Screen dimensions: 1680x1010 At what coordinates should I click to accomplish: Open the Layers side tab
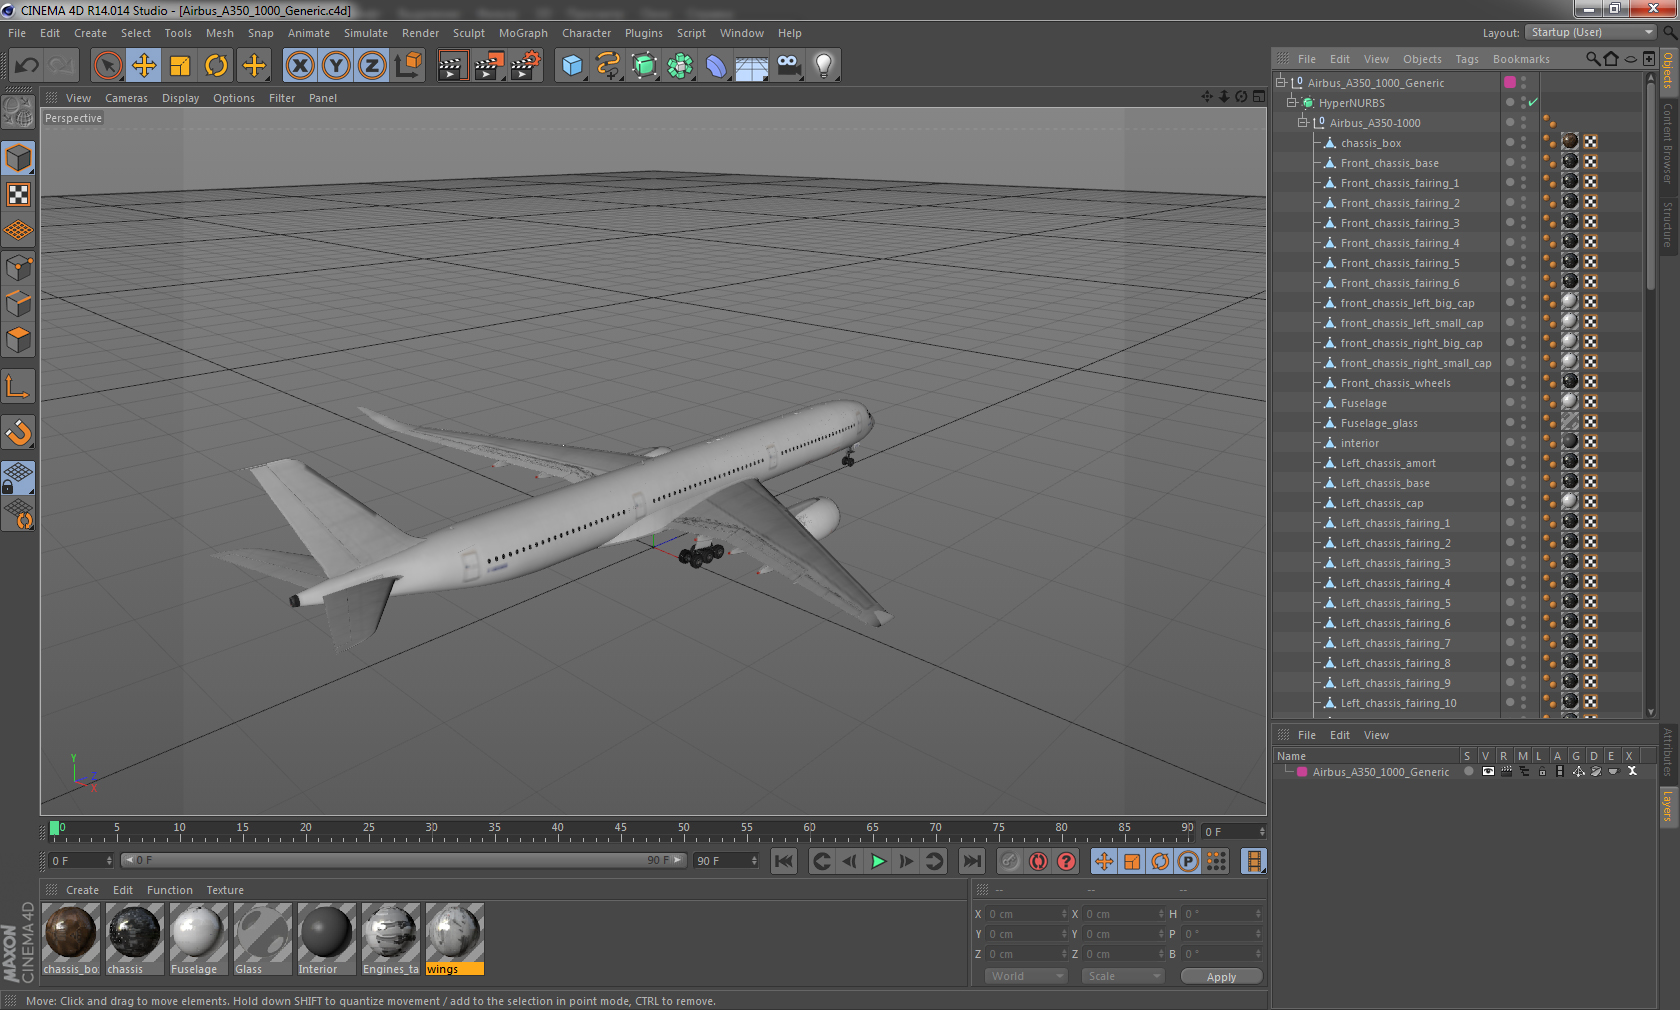pyautogui.click(x=1667, y=807)
